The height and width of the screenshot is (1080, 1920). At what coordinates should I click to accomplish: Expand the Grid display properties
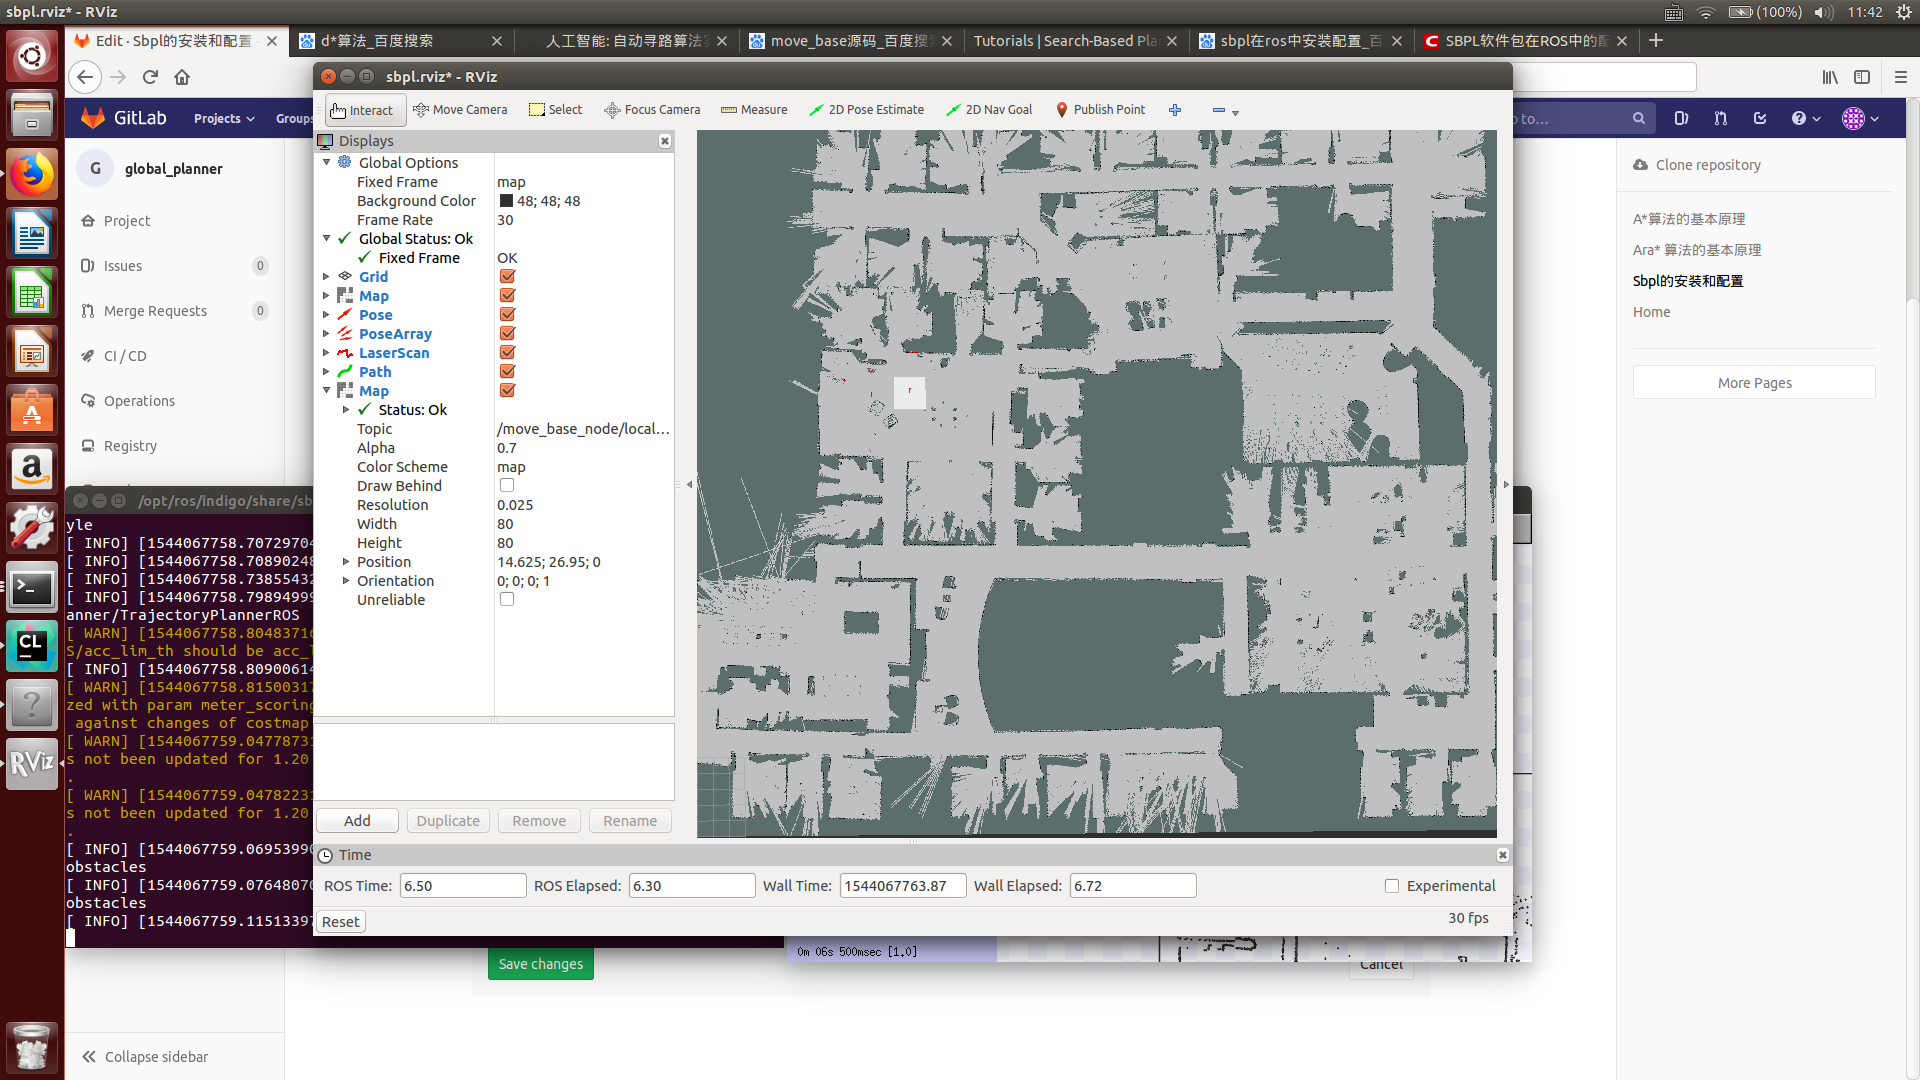click(326, 276)
